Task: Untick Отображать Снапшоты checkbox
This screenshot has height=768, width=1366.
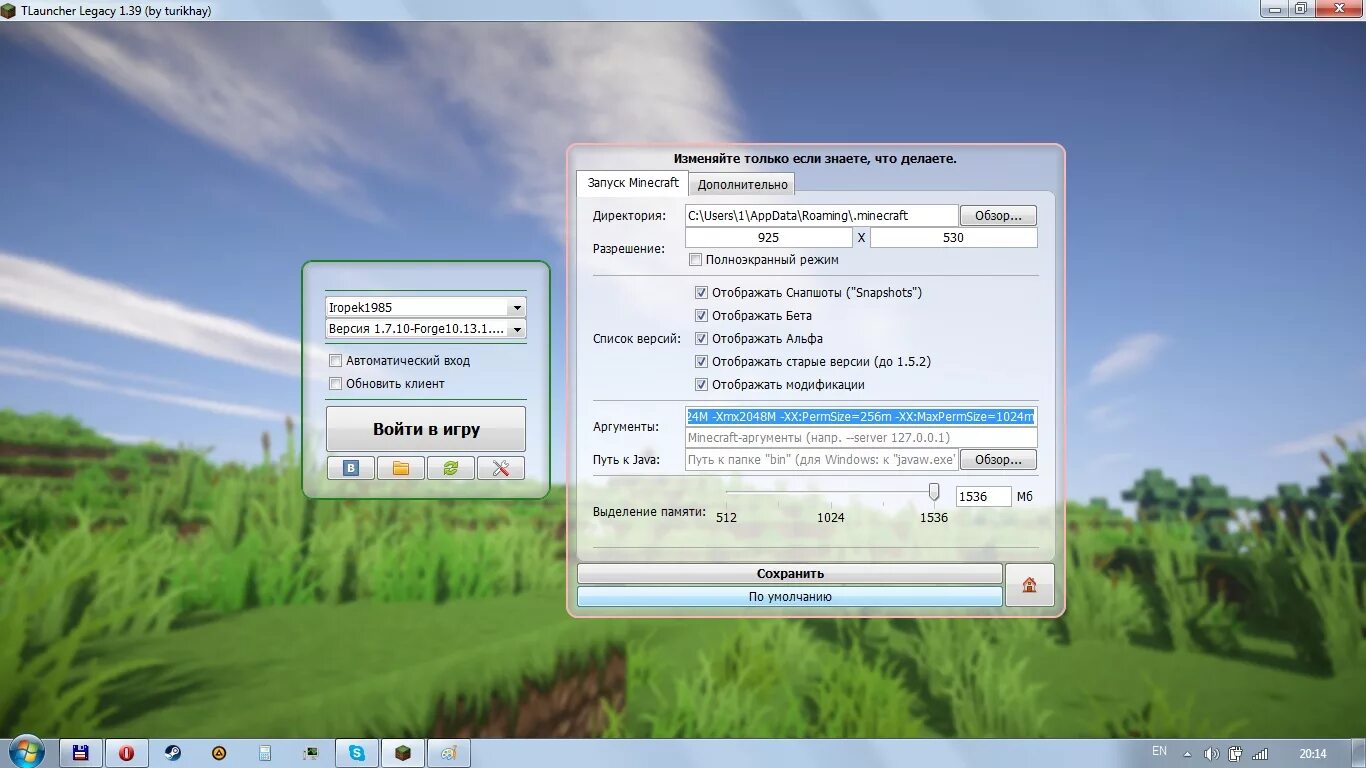Action: 701,293
